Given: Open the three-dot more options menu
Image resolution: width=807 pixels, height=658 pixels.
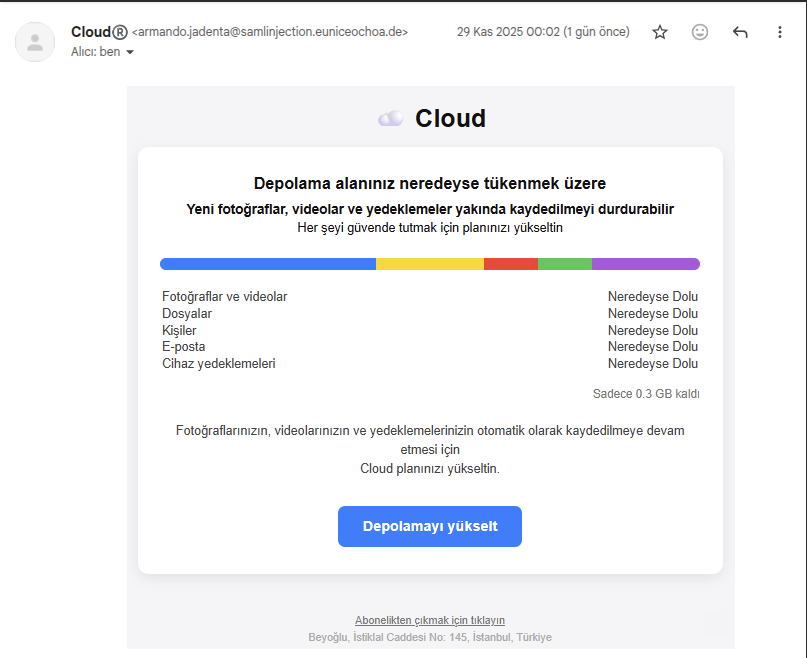Looking at the screenshot, I should pyautogui.click(x=780, y=32).
